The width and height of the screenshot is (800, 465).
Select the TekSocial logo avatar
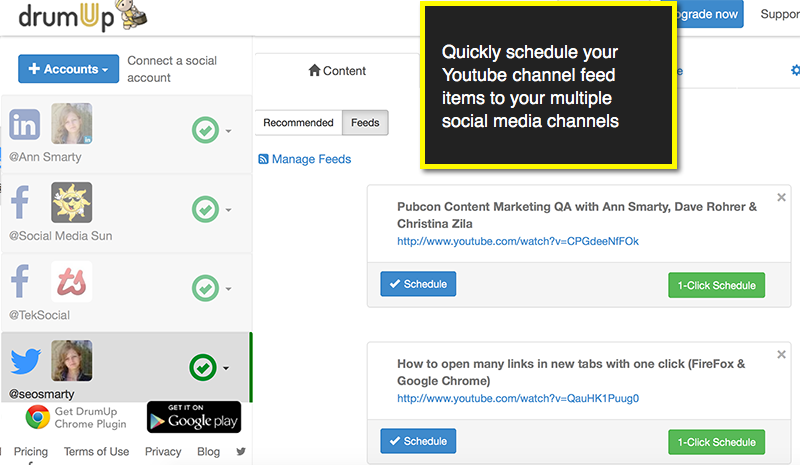pos(71,281)
